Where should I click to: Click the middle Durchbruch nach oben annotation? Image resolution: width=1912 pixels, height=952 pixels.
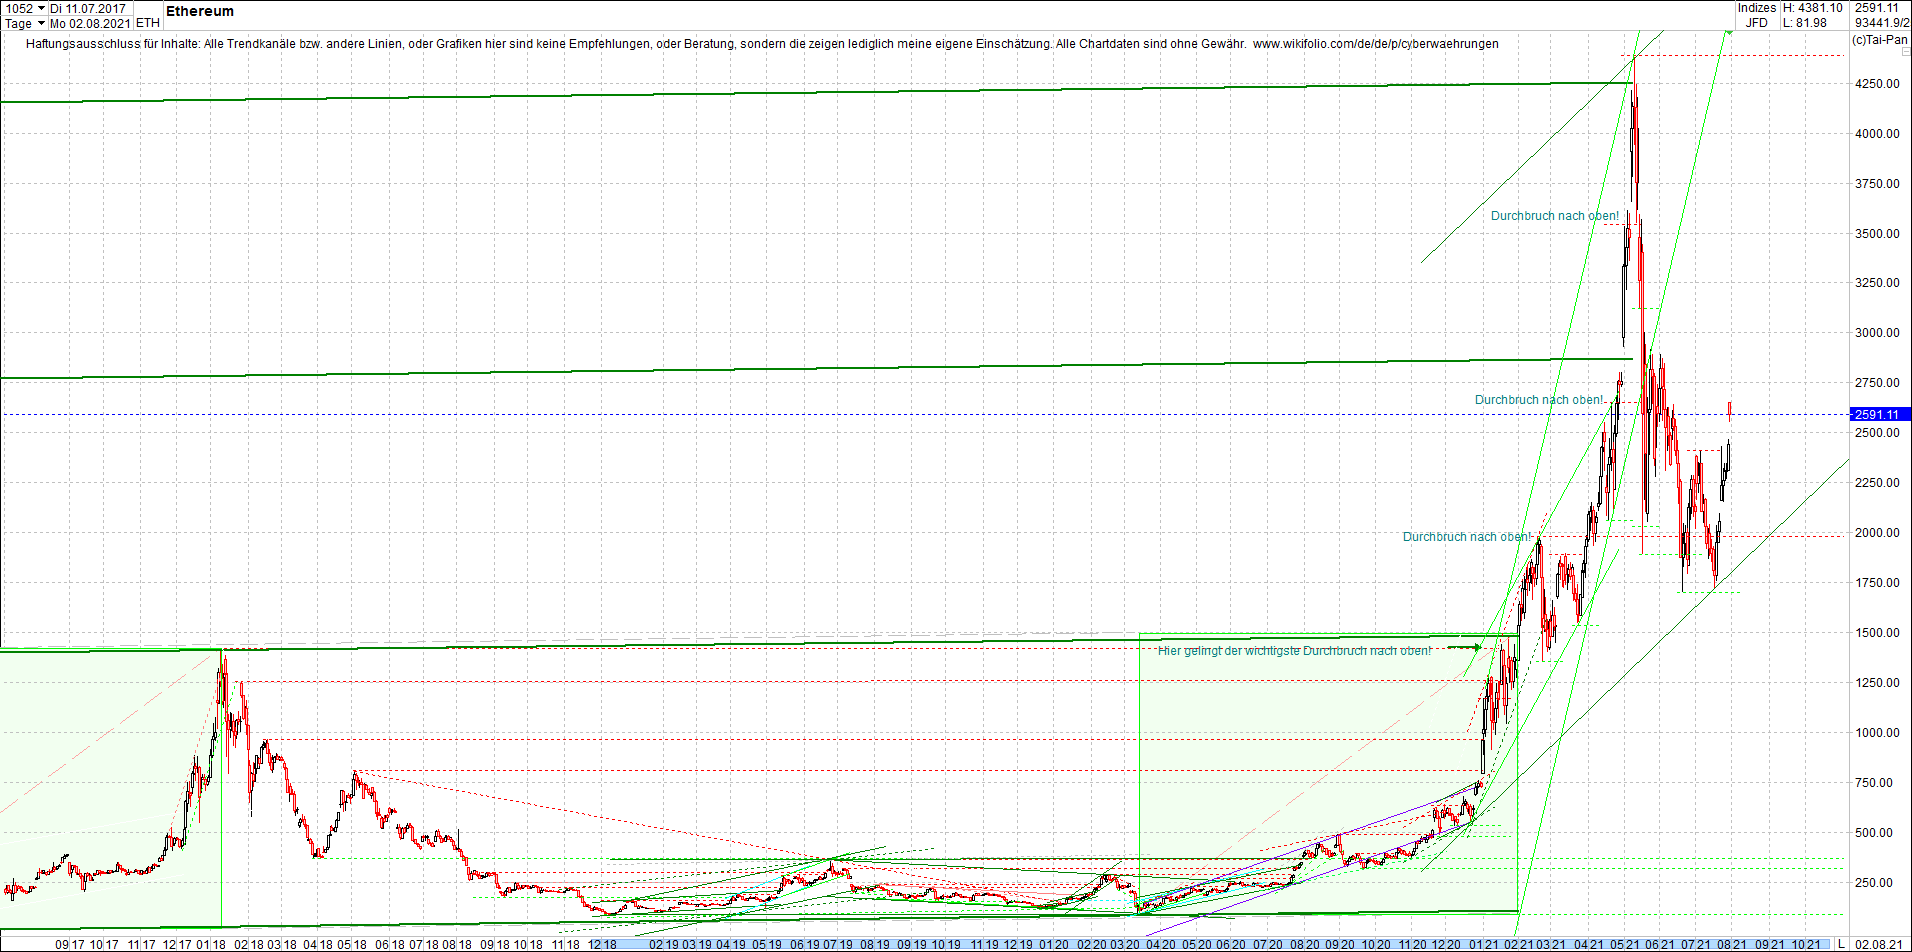pyautogui.click(x=1539, y=399)
